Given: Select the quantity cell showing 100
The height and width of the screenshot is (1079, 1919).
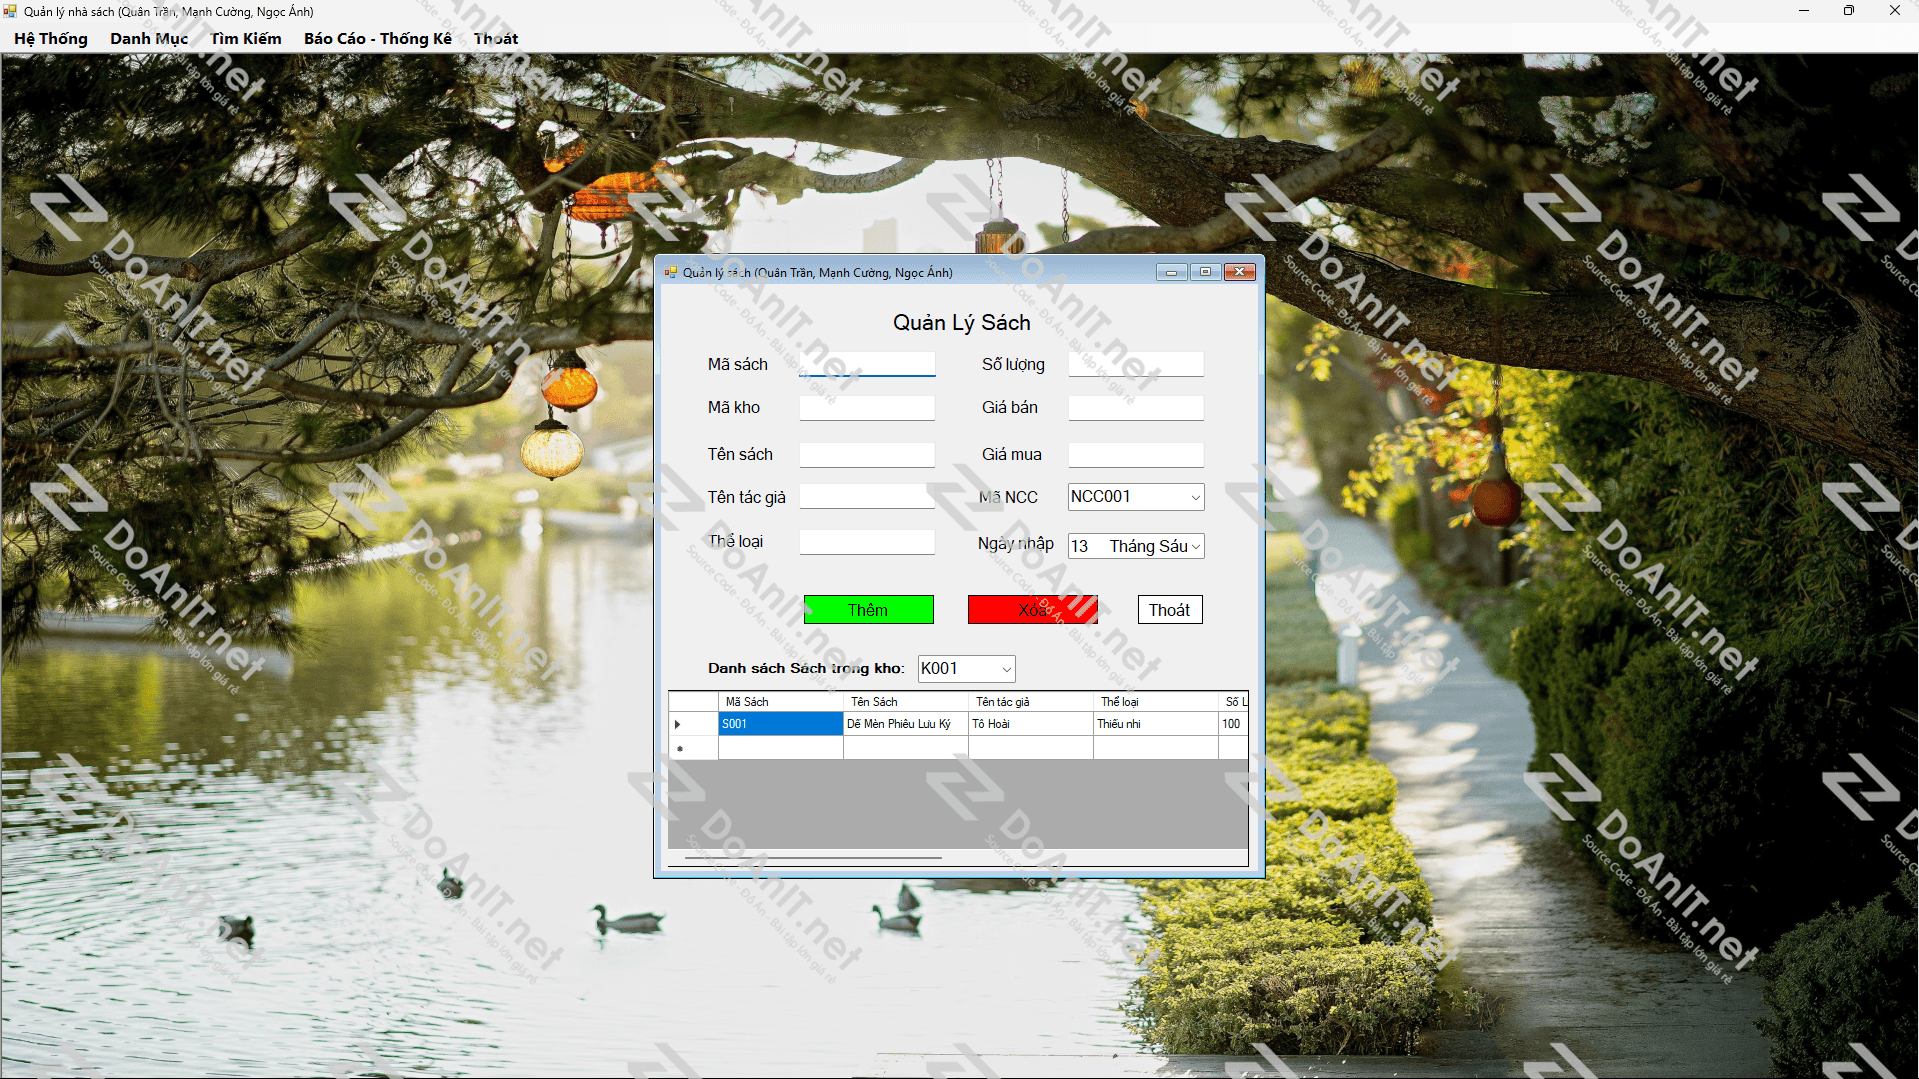Looking at the screenshot, I should pos(1232,724).
